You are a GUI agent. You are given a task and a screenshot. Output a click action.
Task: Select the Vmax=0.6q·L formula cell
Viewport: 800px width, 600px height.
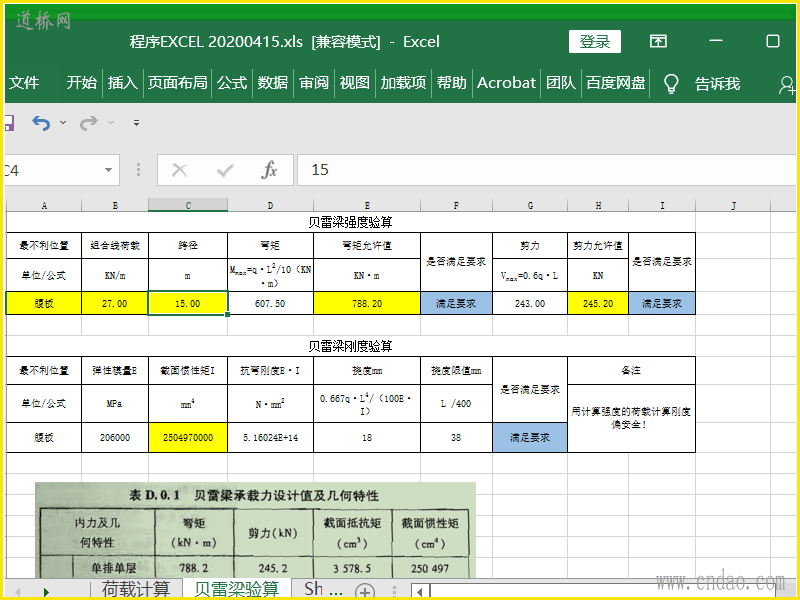click(x=530, y=275)
